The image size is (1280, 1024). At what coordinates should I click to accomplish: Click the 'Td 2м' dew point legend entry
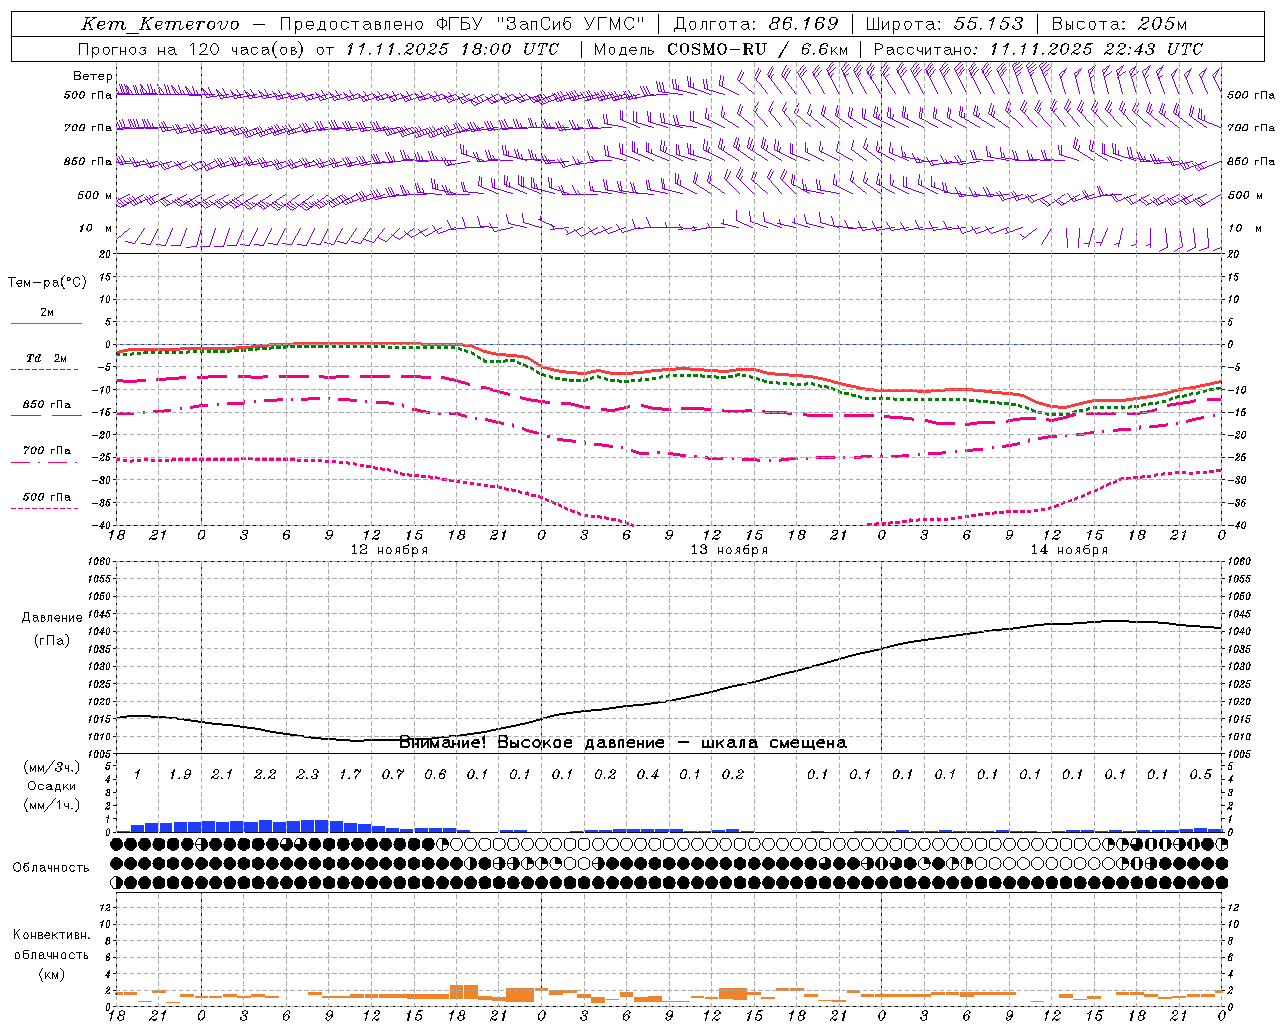click(x=46, y=358)
